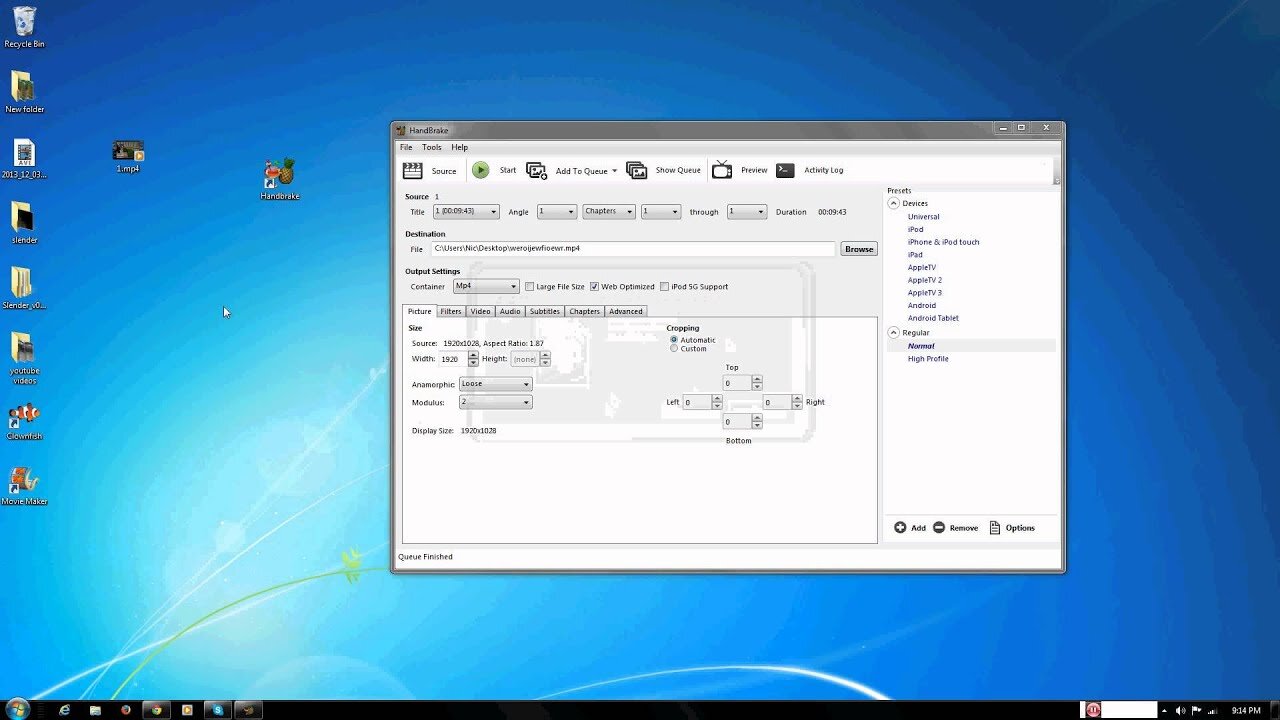The height and width of the screenshot is (720, 1280).
Task: Open the Title dropdown
Action: [466, 212]
